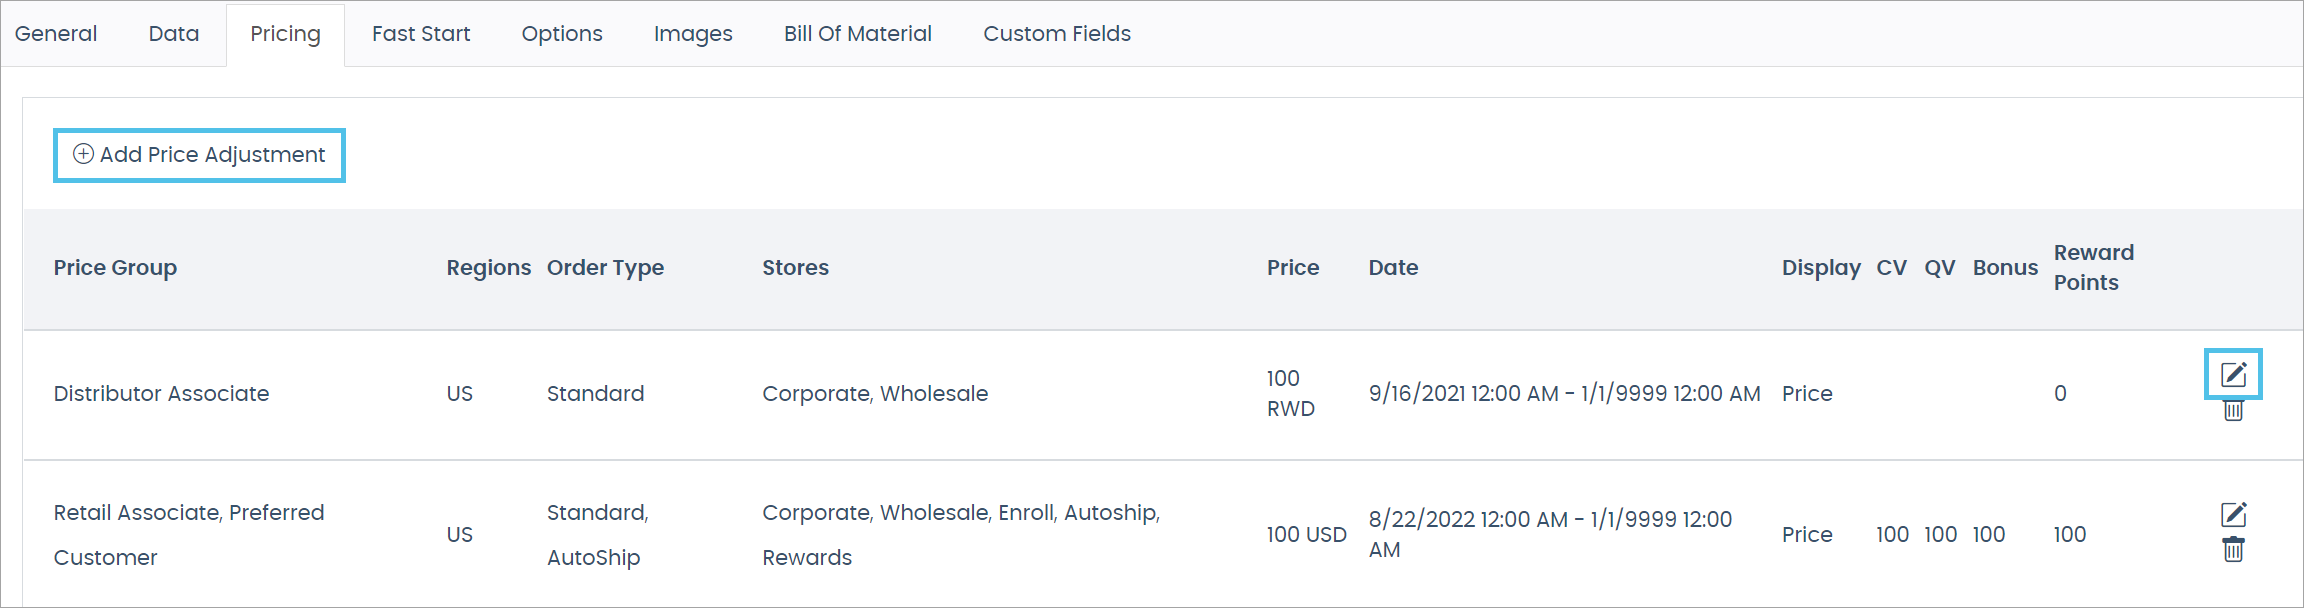Click the Reward Points column header
Viewport: 2304px width, 608px height.
pyautogui.click(x=2093, y=267)
